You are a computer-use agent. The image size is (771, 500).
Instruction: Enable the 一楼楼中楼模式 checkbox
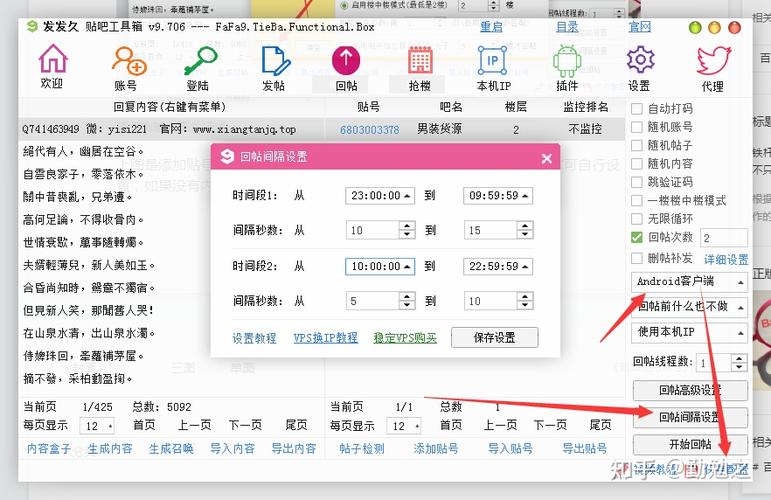pyautogui.click(x=637, y=201)
